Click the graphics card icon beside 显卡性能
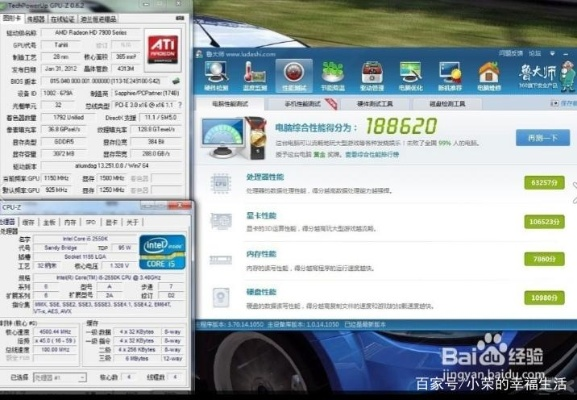This screenshot has height=400, width=577. (221, 222)
